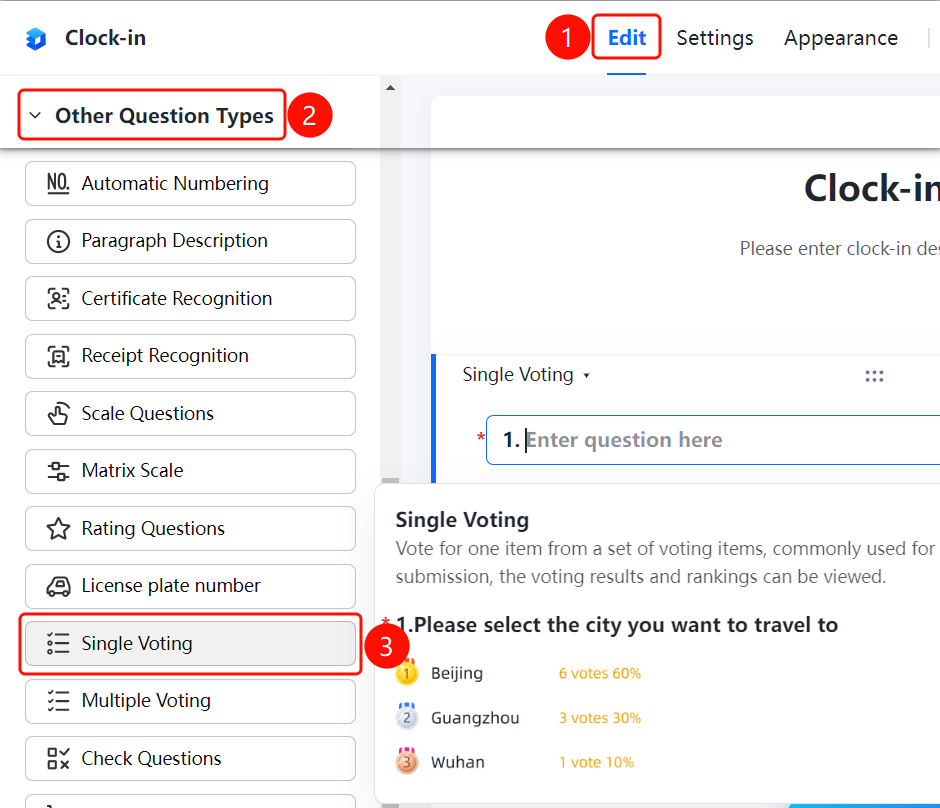
Task: Add a Single Voting question
Action: tap(191, 644)
